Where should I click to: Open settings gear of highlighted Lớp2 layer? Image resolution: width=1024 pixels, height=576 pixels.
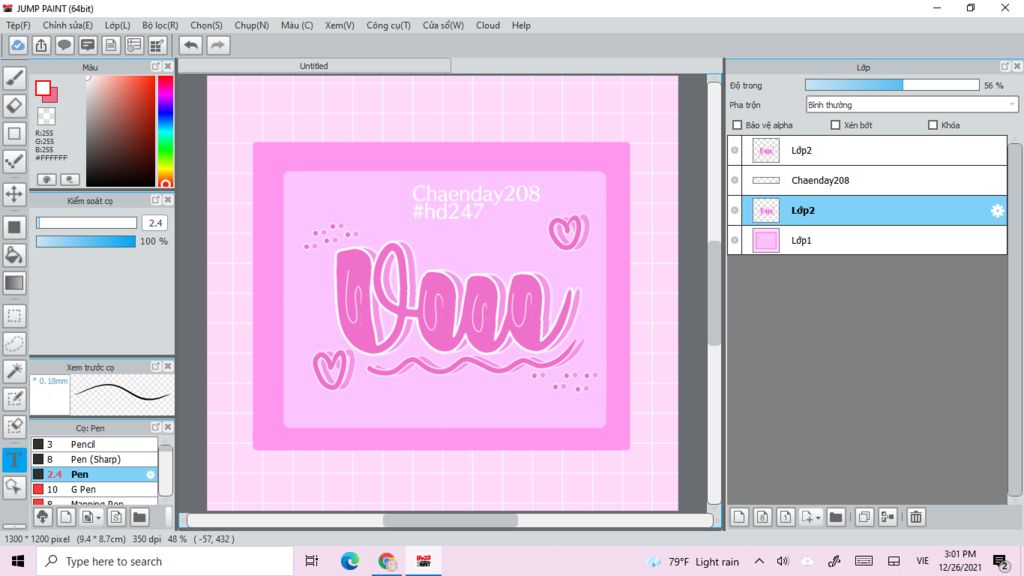click(997, 210)
